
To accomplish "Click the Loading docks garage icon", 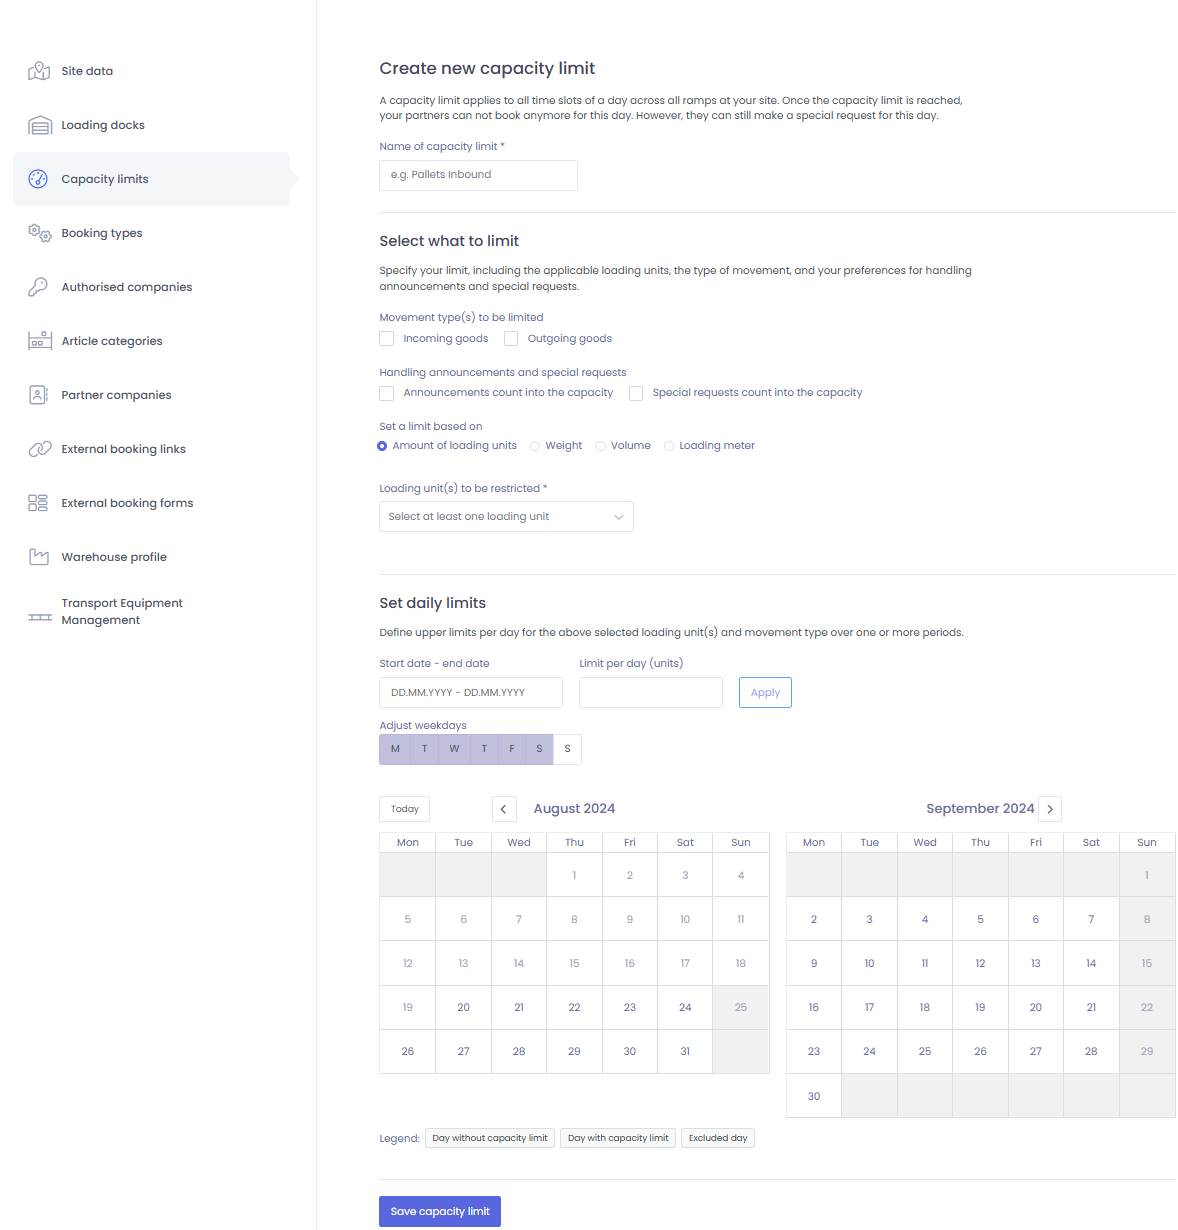I will click(x=39, y=125).
